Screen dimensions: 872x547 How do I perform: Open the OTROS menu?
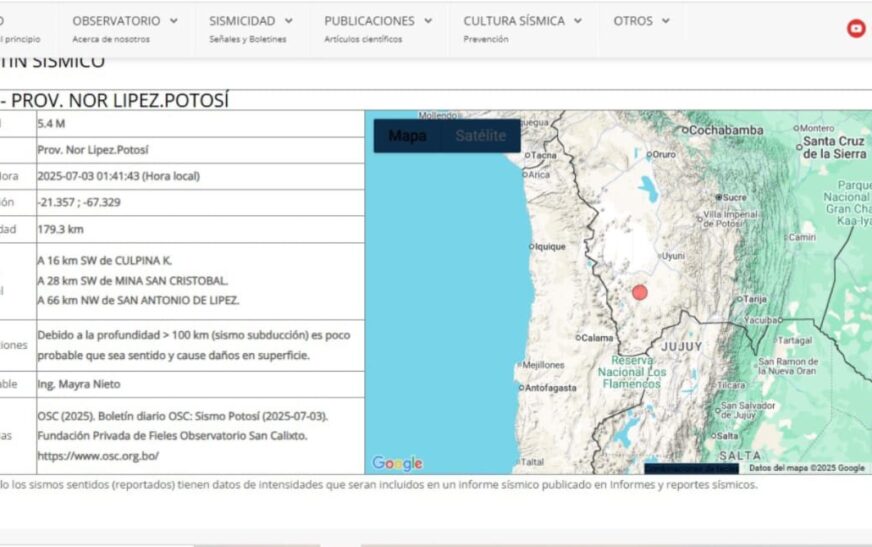click(633, 21)
